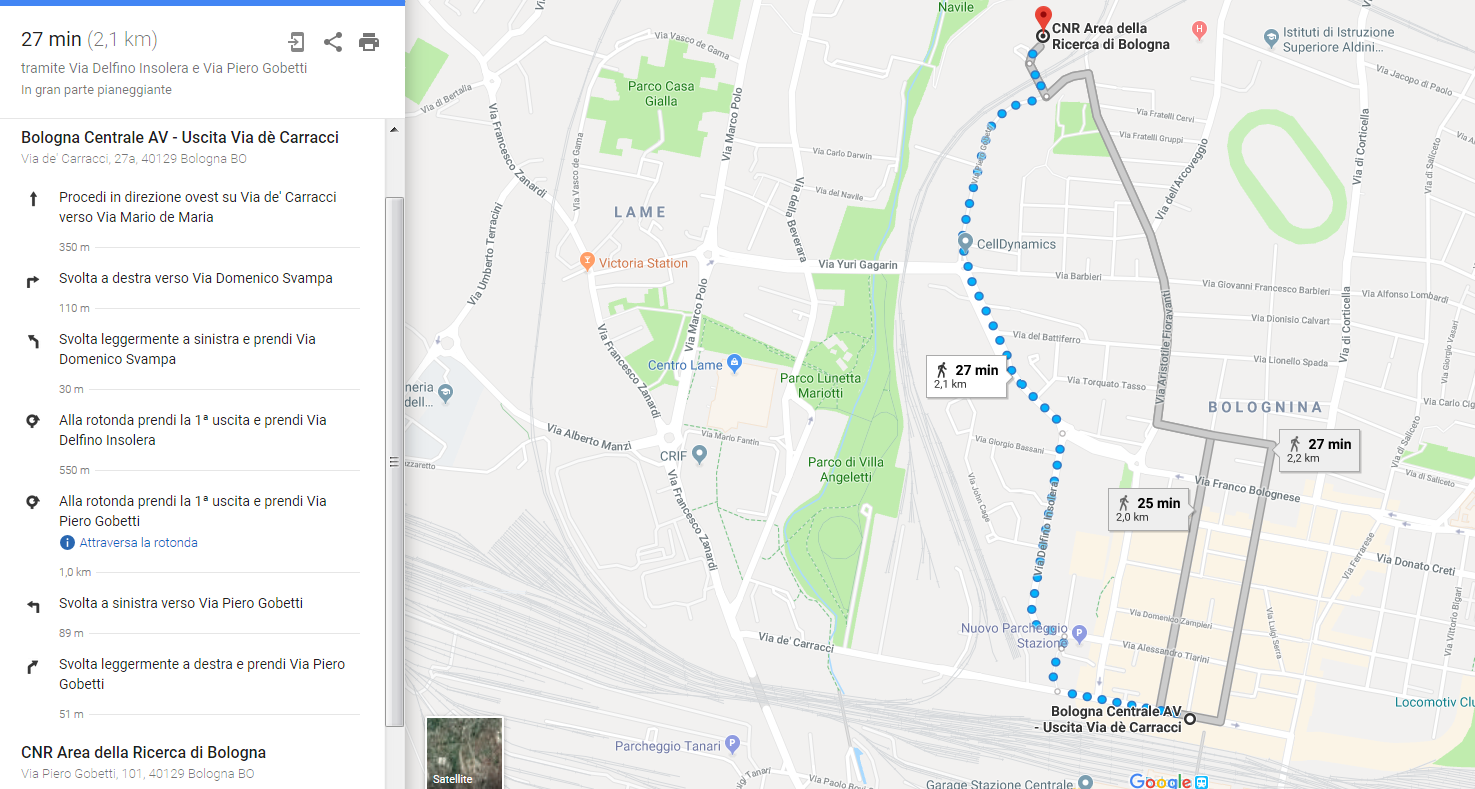
Task: Choose the 27 min 2,2 km alternate route
Action: 1320,450
